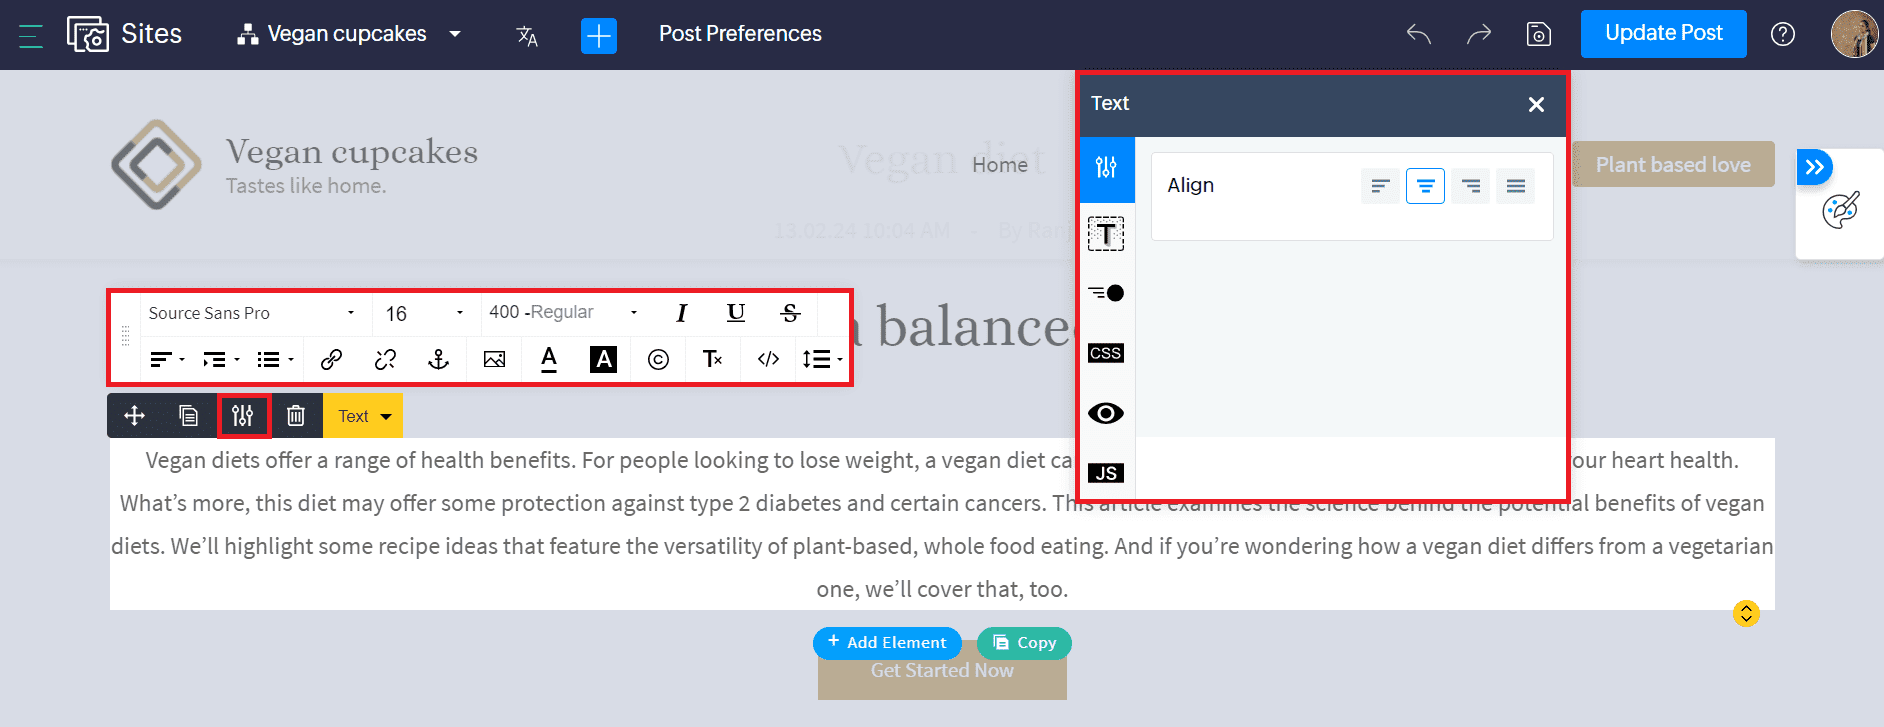Delete the text element with trash icon
This screenshot has width=1884, height=727.
[296, 416]
